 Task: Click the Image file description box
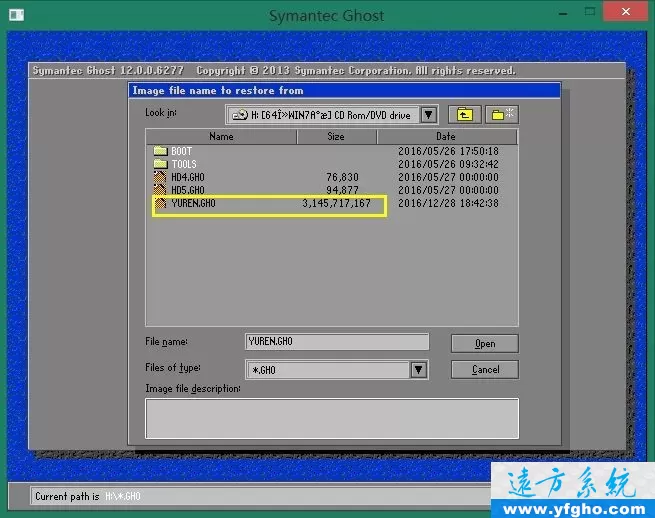(x=331, y=418)
